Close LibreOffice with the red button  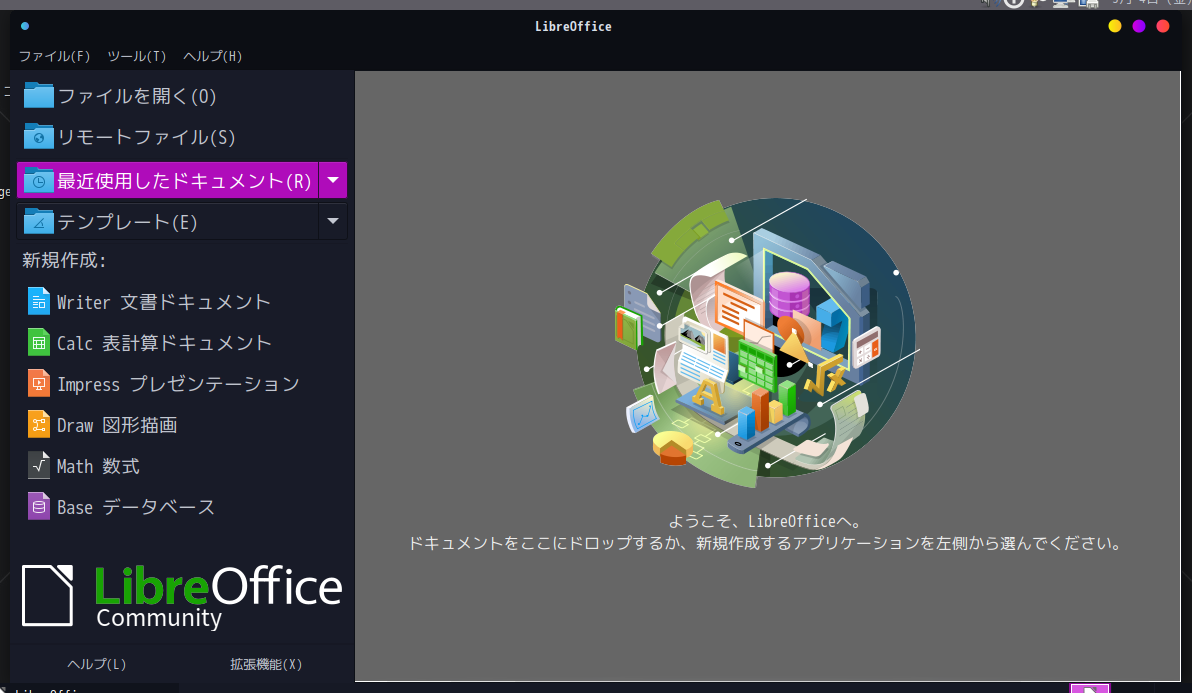pyautogui.click(x=1163, y=26)
